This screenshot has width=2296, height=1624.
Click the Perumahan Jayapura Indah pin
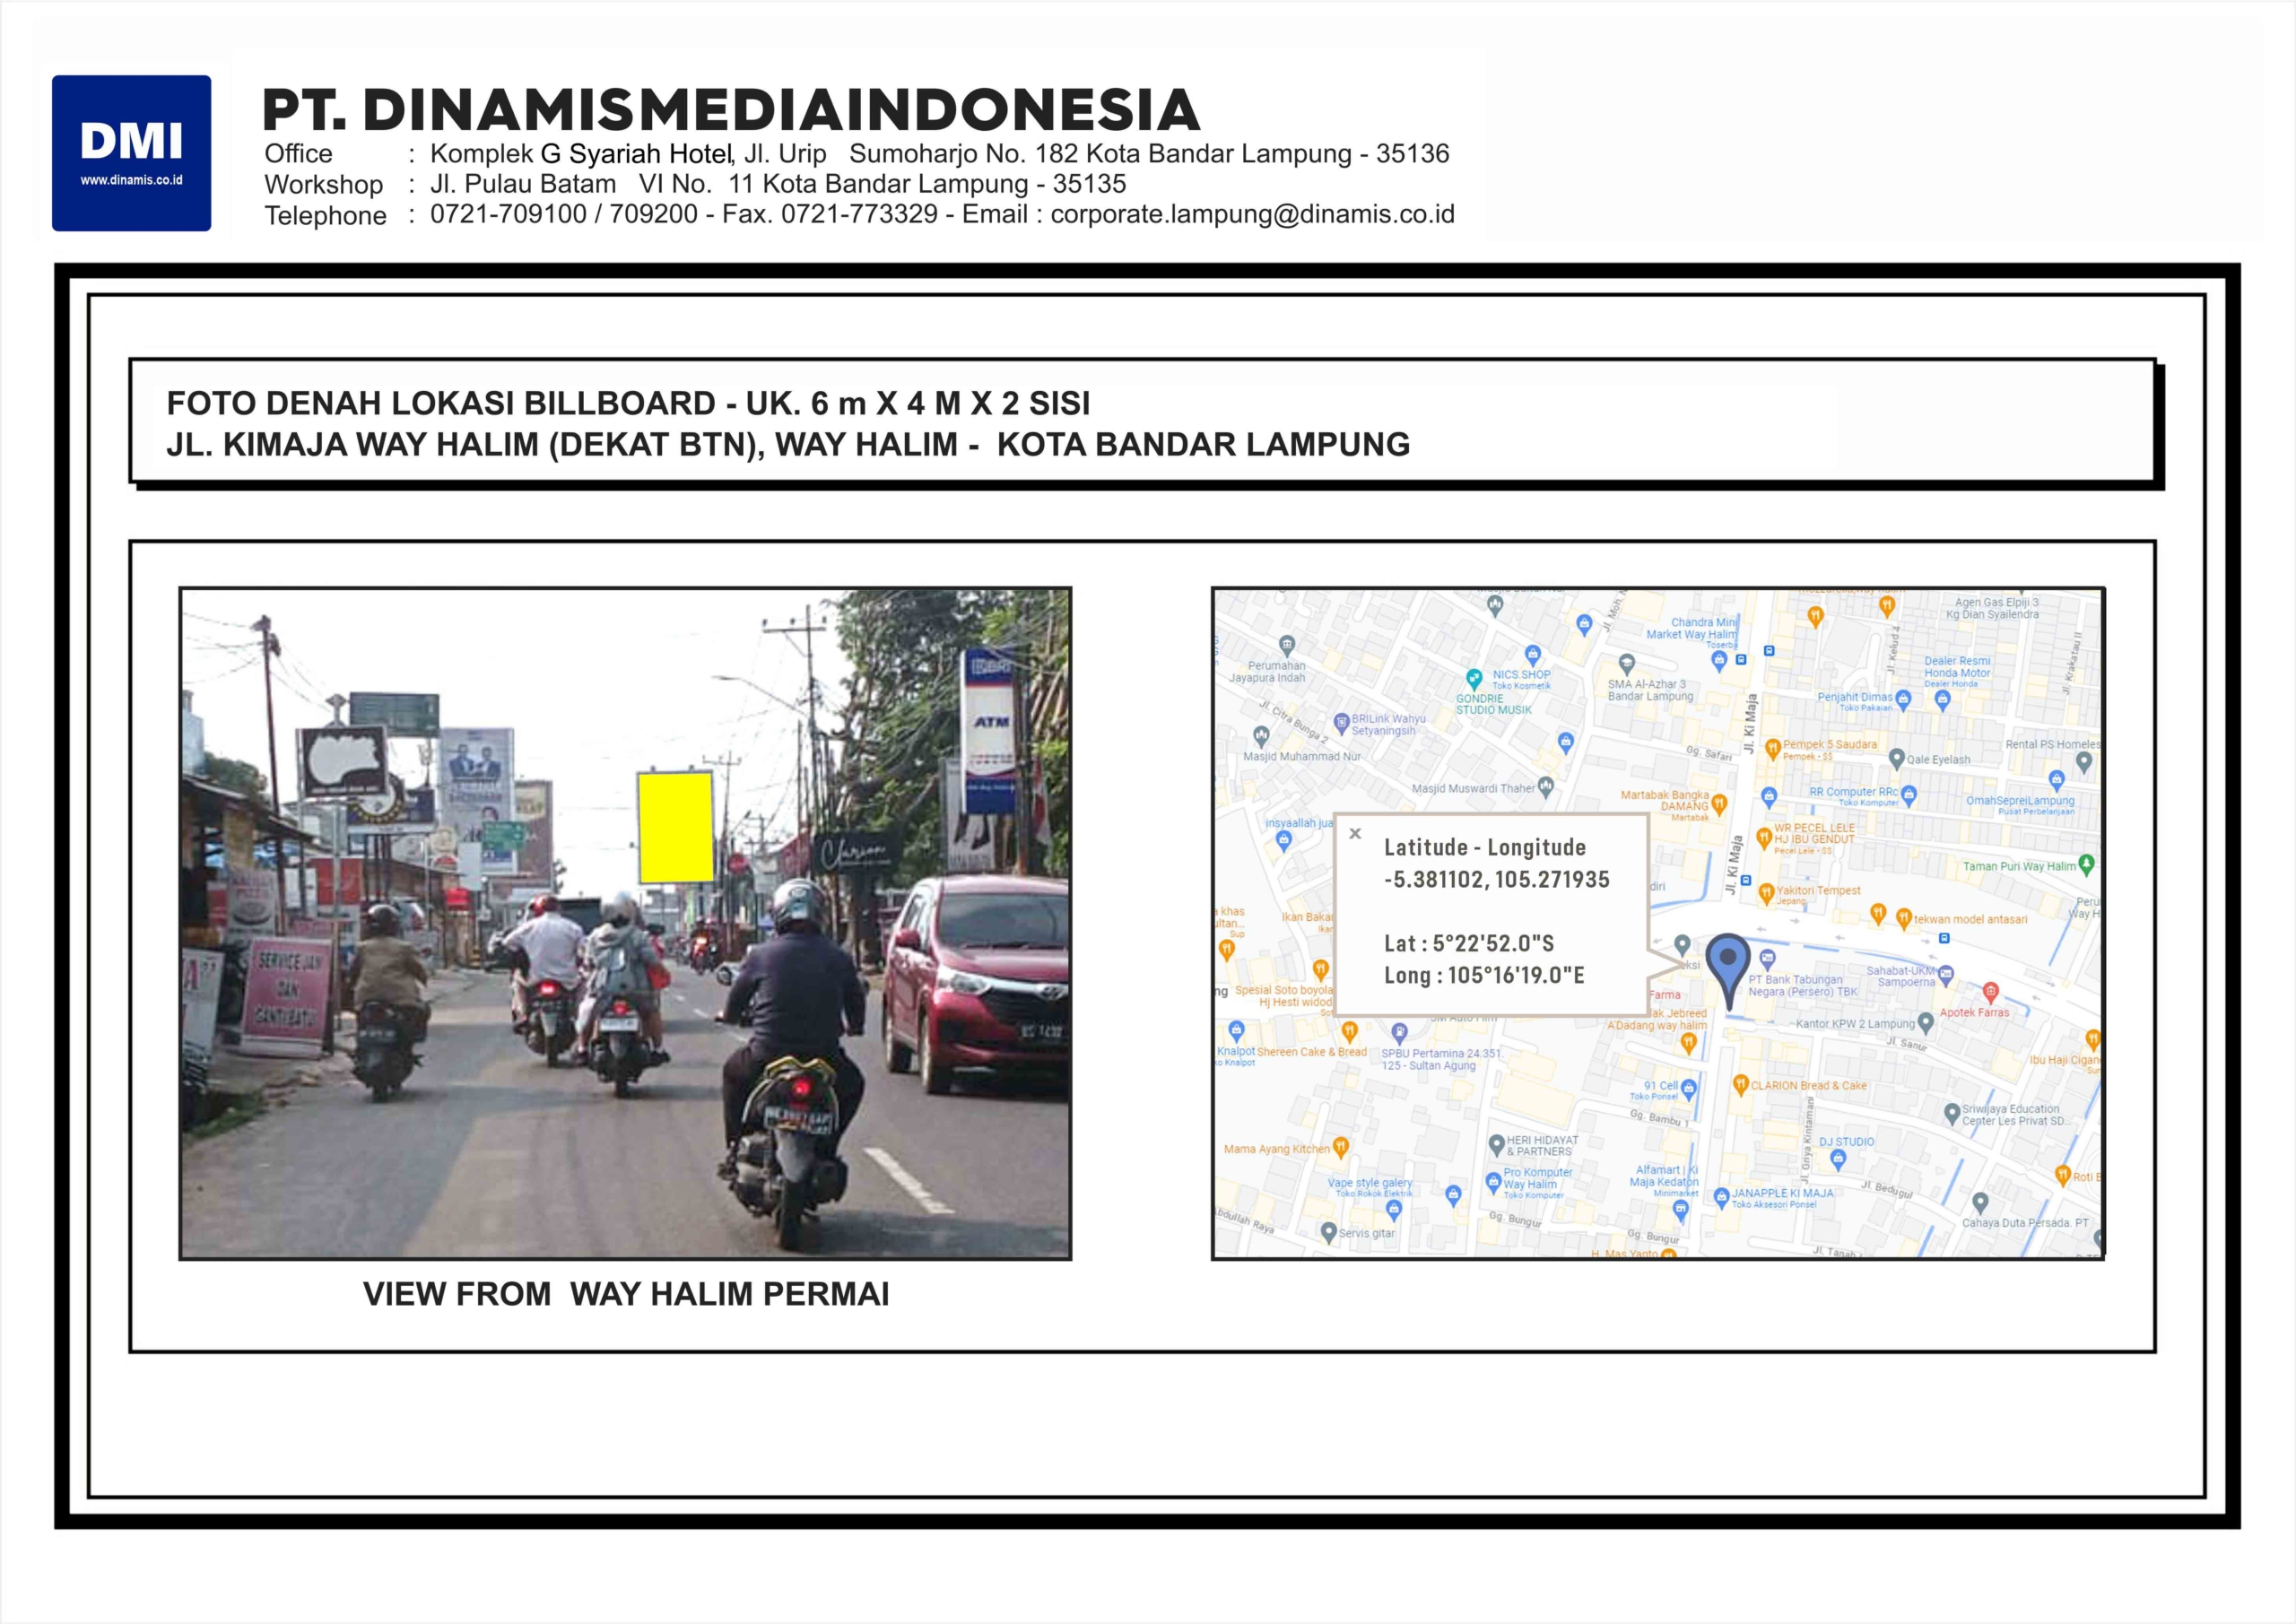point(1287,646)
